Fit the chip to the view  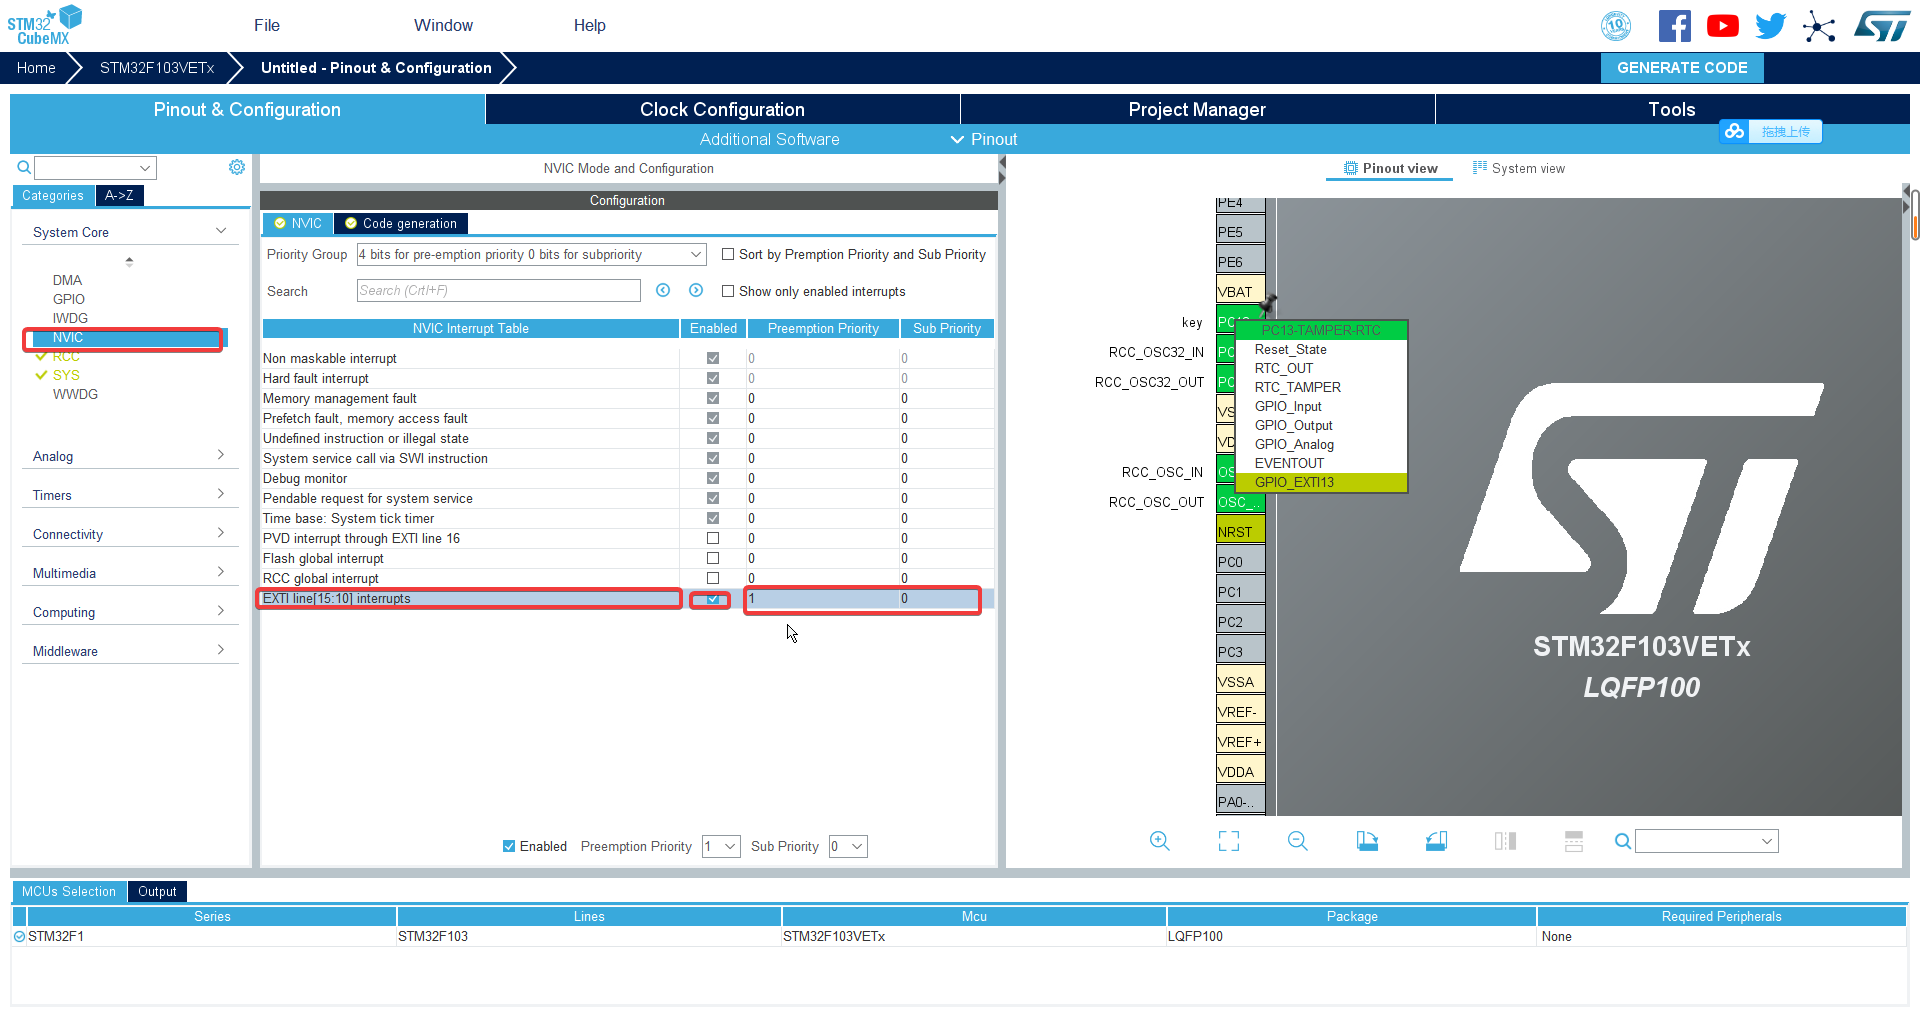coord(1229,841)
